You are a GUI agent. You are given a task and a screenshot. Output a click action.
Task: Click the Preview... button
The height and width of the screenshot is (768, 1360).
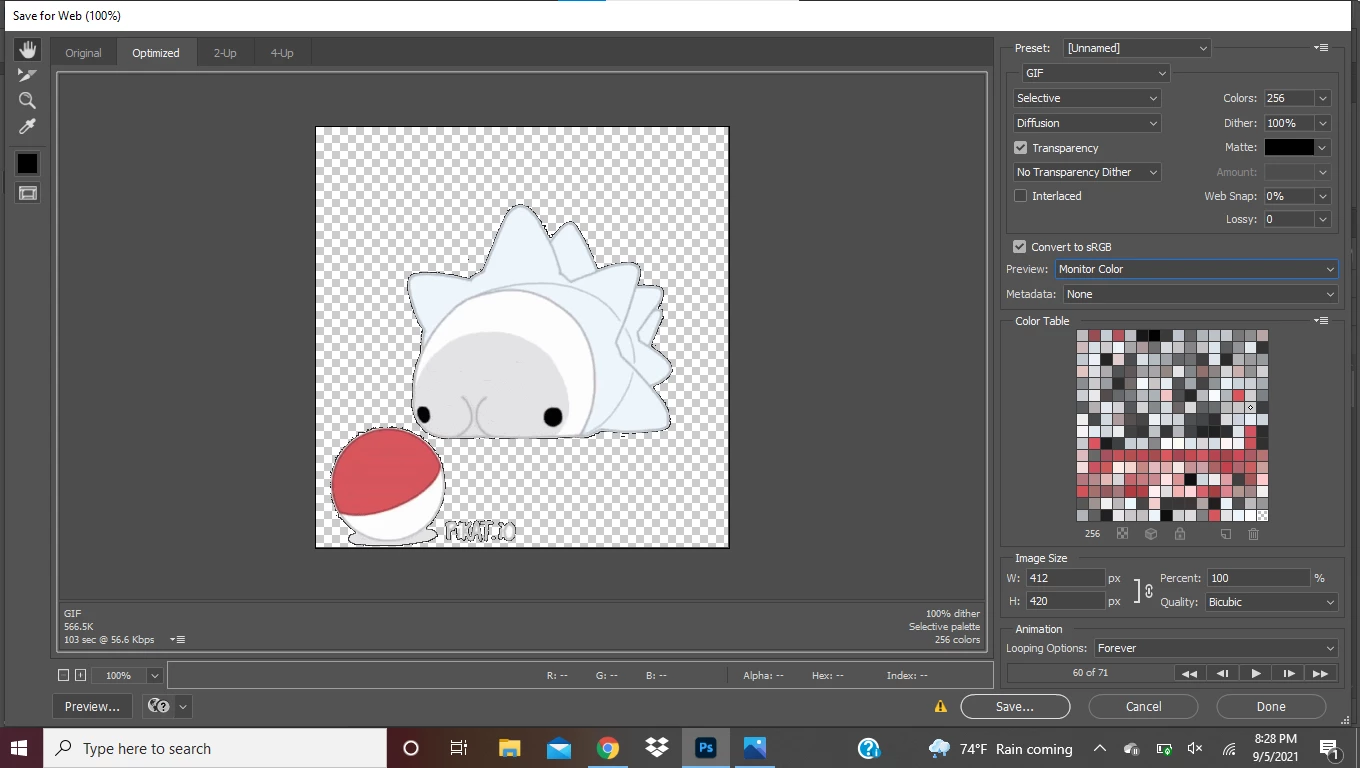tap(92, 706)
